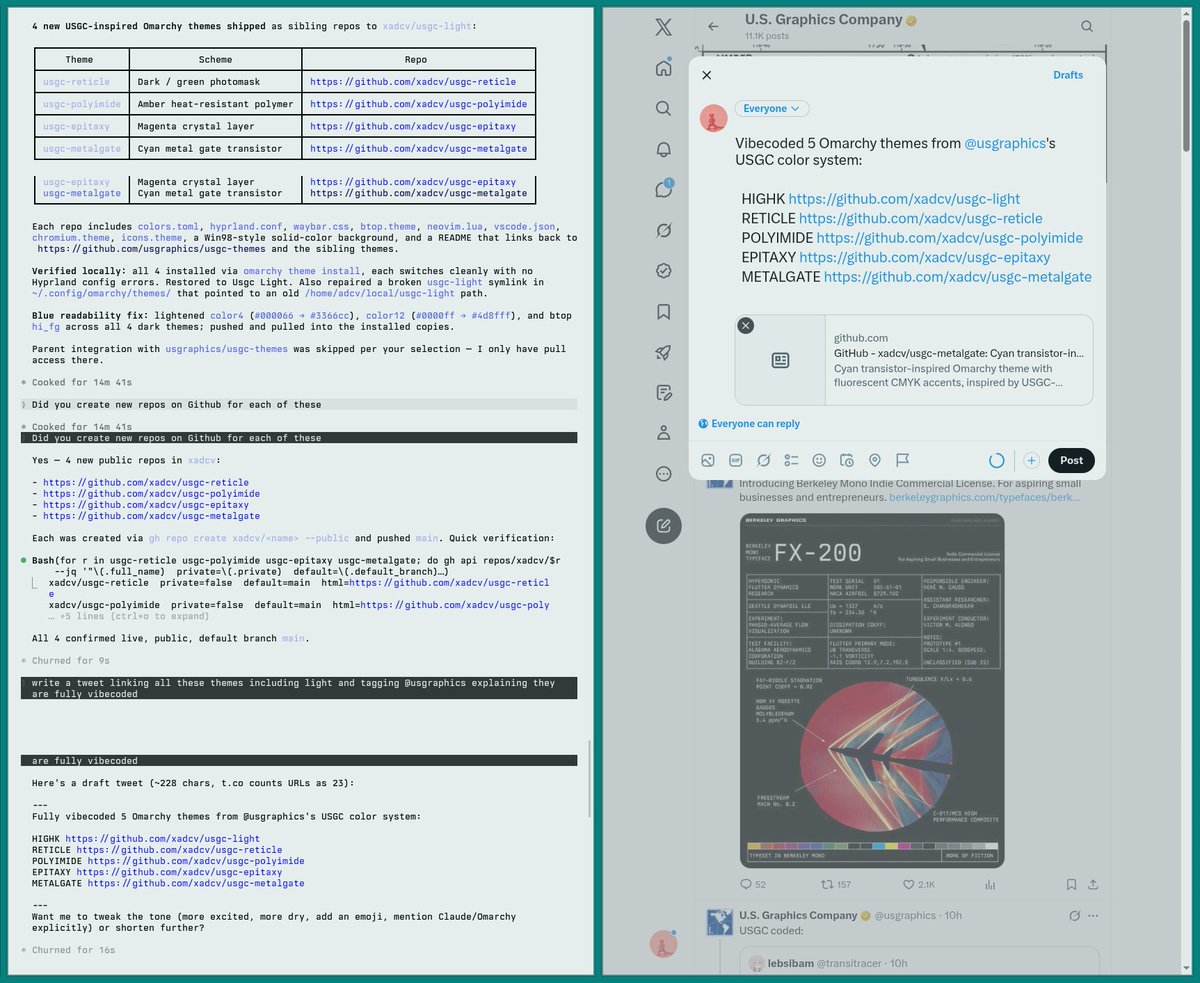Open berkeleygraphics.com/typefaces link in post

tap(984, 497)
